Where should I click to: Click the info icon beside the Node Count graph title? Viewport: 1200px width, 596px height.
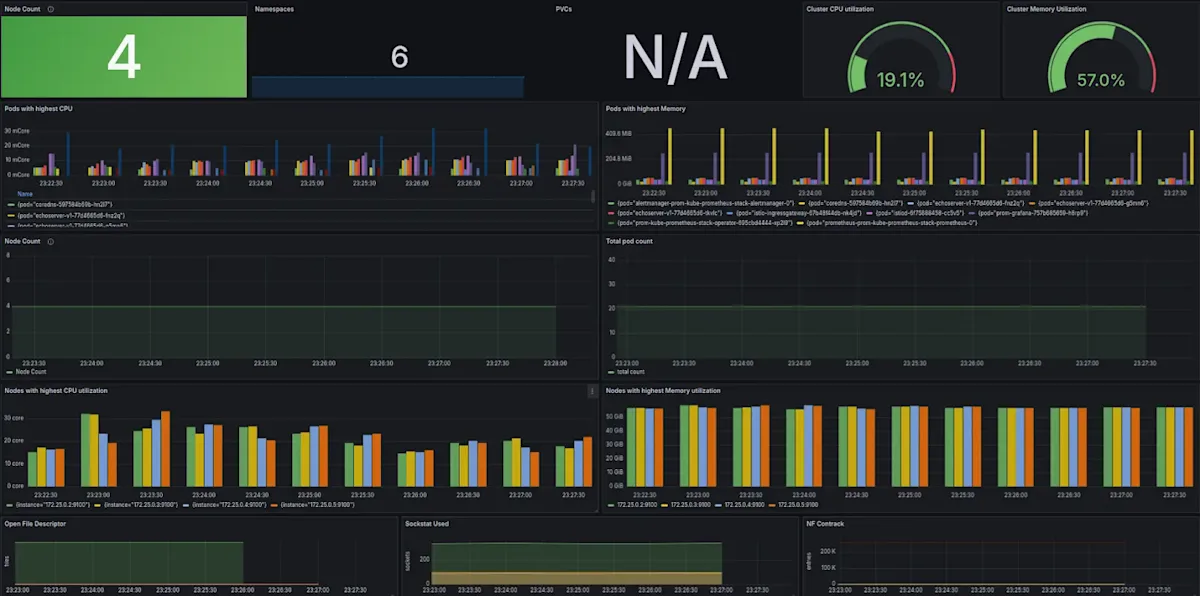(x=51, y=241)
